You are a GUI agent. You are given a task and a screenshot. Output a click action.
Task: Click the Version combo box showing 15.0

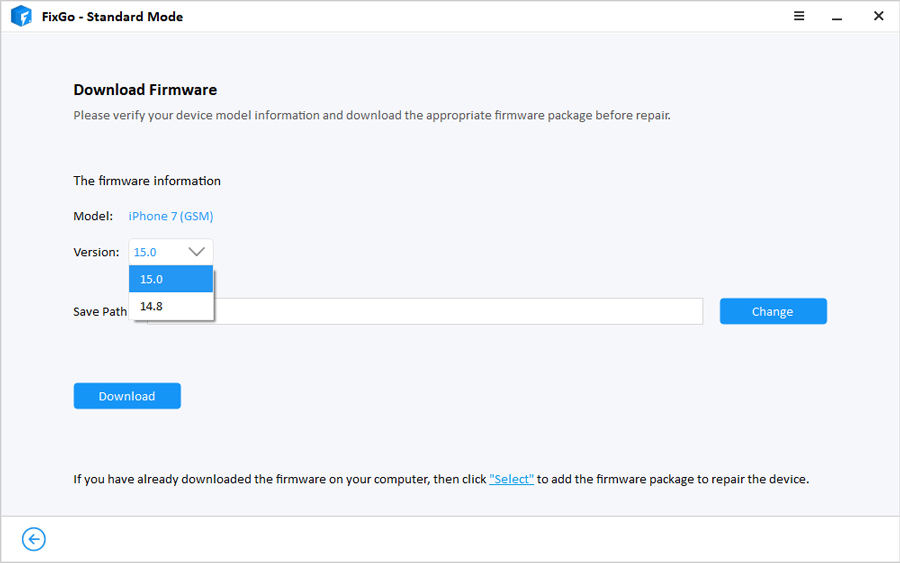click(160, 252)
